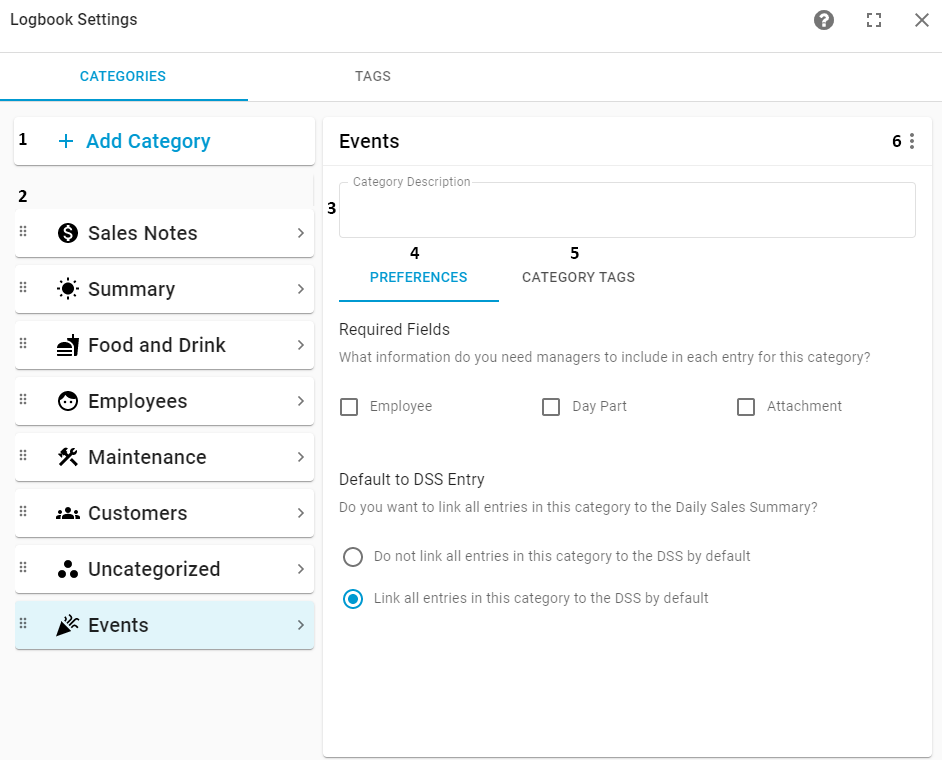Click the Customers people icon
This screenshot has width=942, height=760.
point(67,512)
